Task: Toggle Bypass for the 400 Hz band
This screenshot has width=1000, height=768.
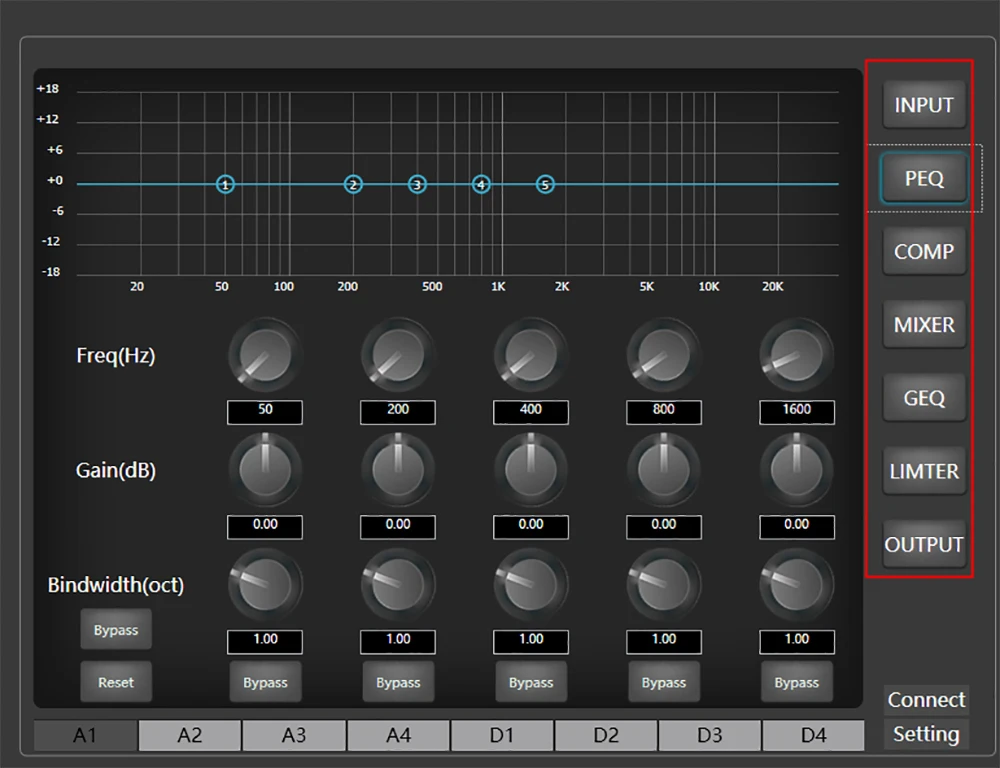Action: [x=531, y=682]
